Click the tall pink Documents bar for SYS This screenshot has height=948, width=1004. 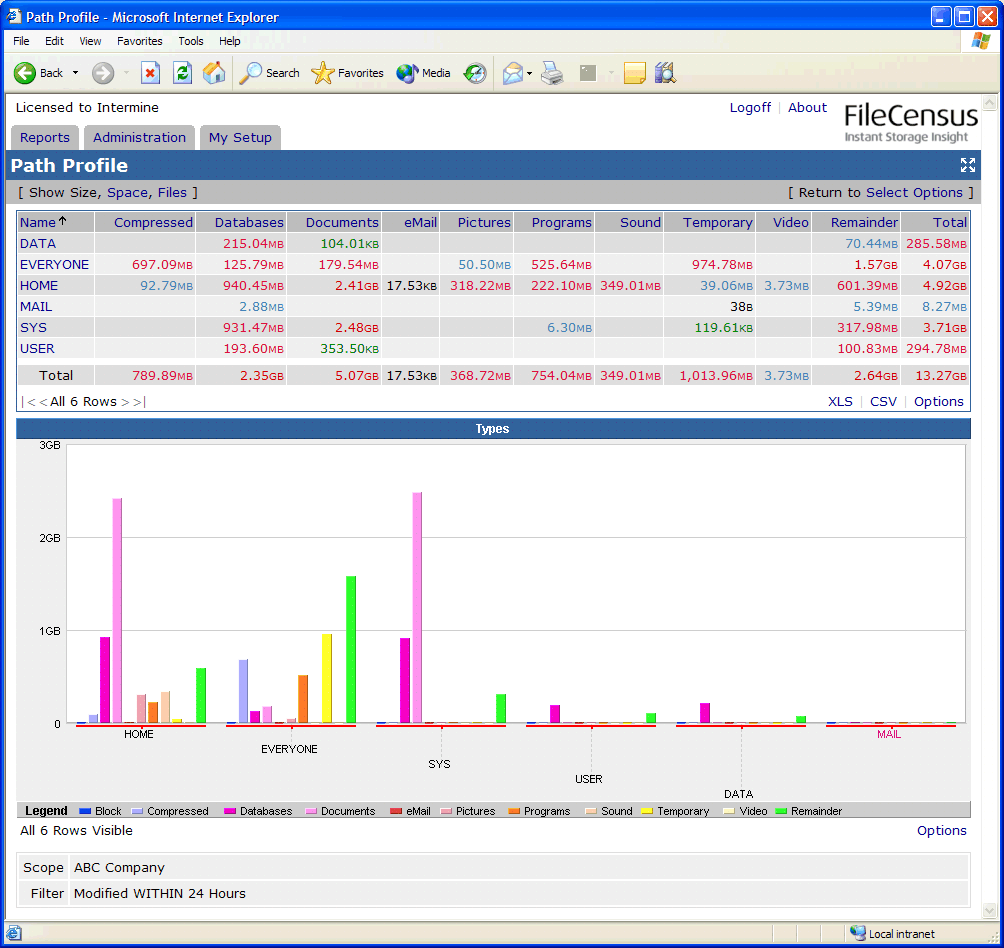[x=417, y=607]
